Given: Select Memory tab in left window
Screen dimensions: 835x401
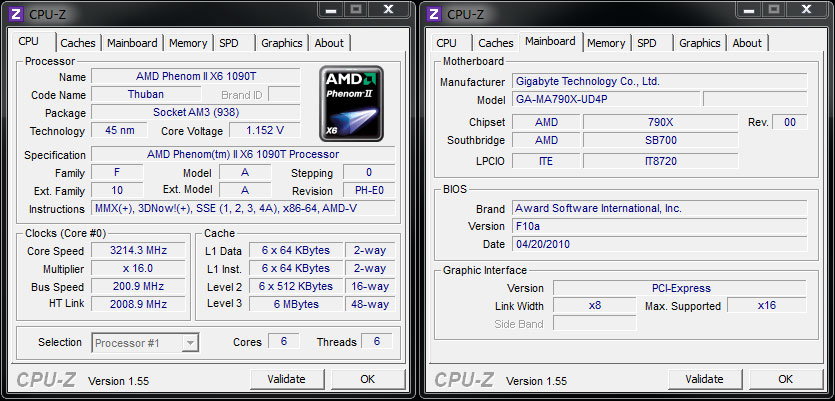Looking at the screenshot, I should [188, 43].
